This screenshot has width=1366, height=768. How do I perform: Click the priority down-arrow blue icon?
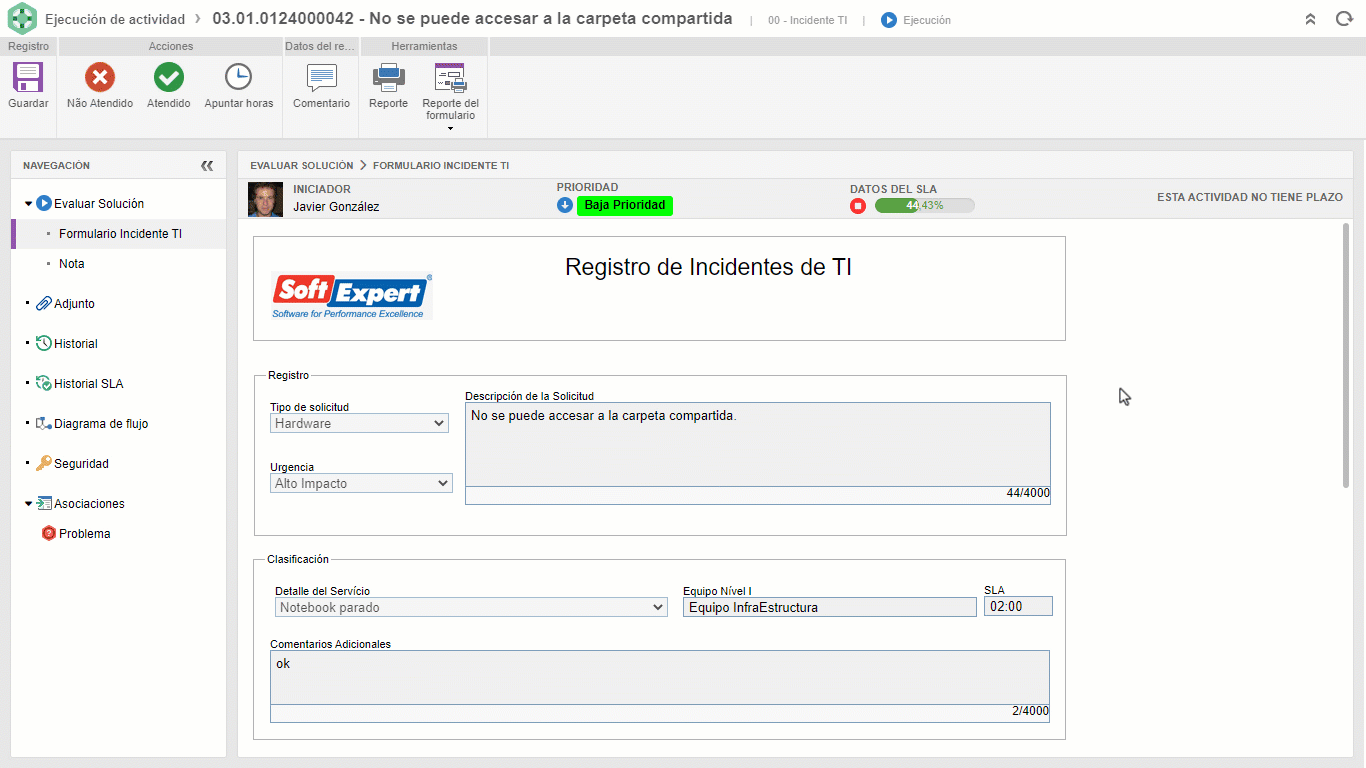point(565,205)
